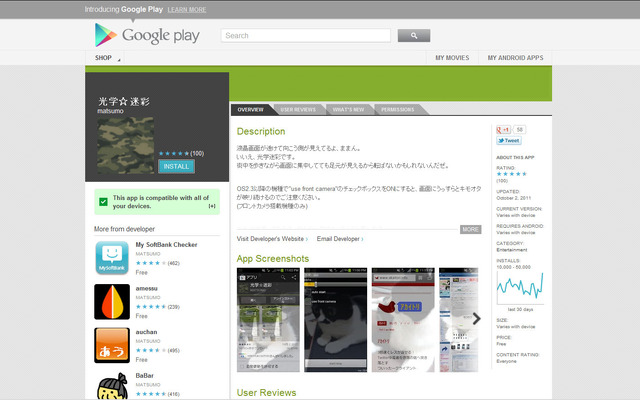Click the "More from developer" heading
Screen dimensions: 640x400
(x=124, y=229)
